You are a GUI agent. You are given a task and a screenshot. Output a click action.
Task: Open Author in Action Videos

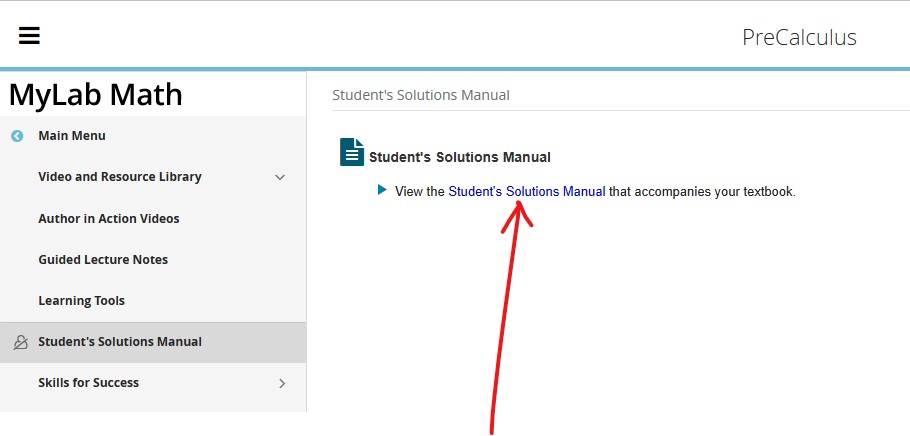pos(109,218)
